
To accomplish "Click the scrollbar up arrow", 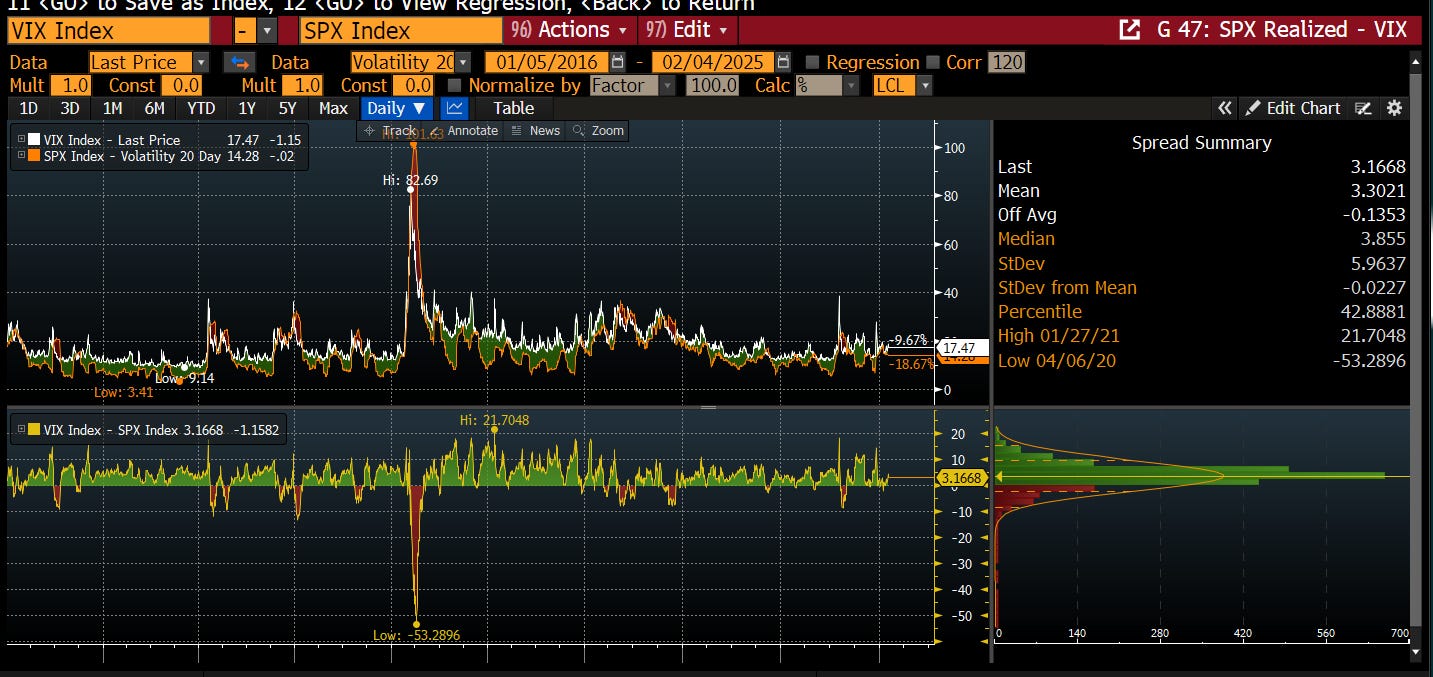I will [1415, 62].
